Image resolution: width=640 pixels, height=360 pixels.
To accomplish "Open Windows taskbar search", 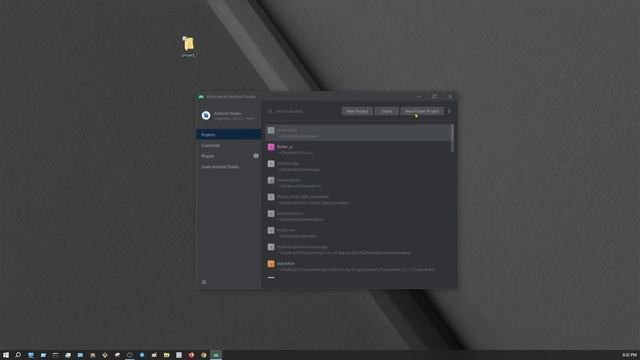I will (x=18, y=355).
